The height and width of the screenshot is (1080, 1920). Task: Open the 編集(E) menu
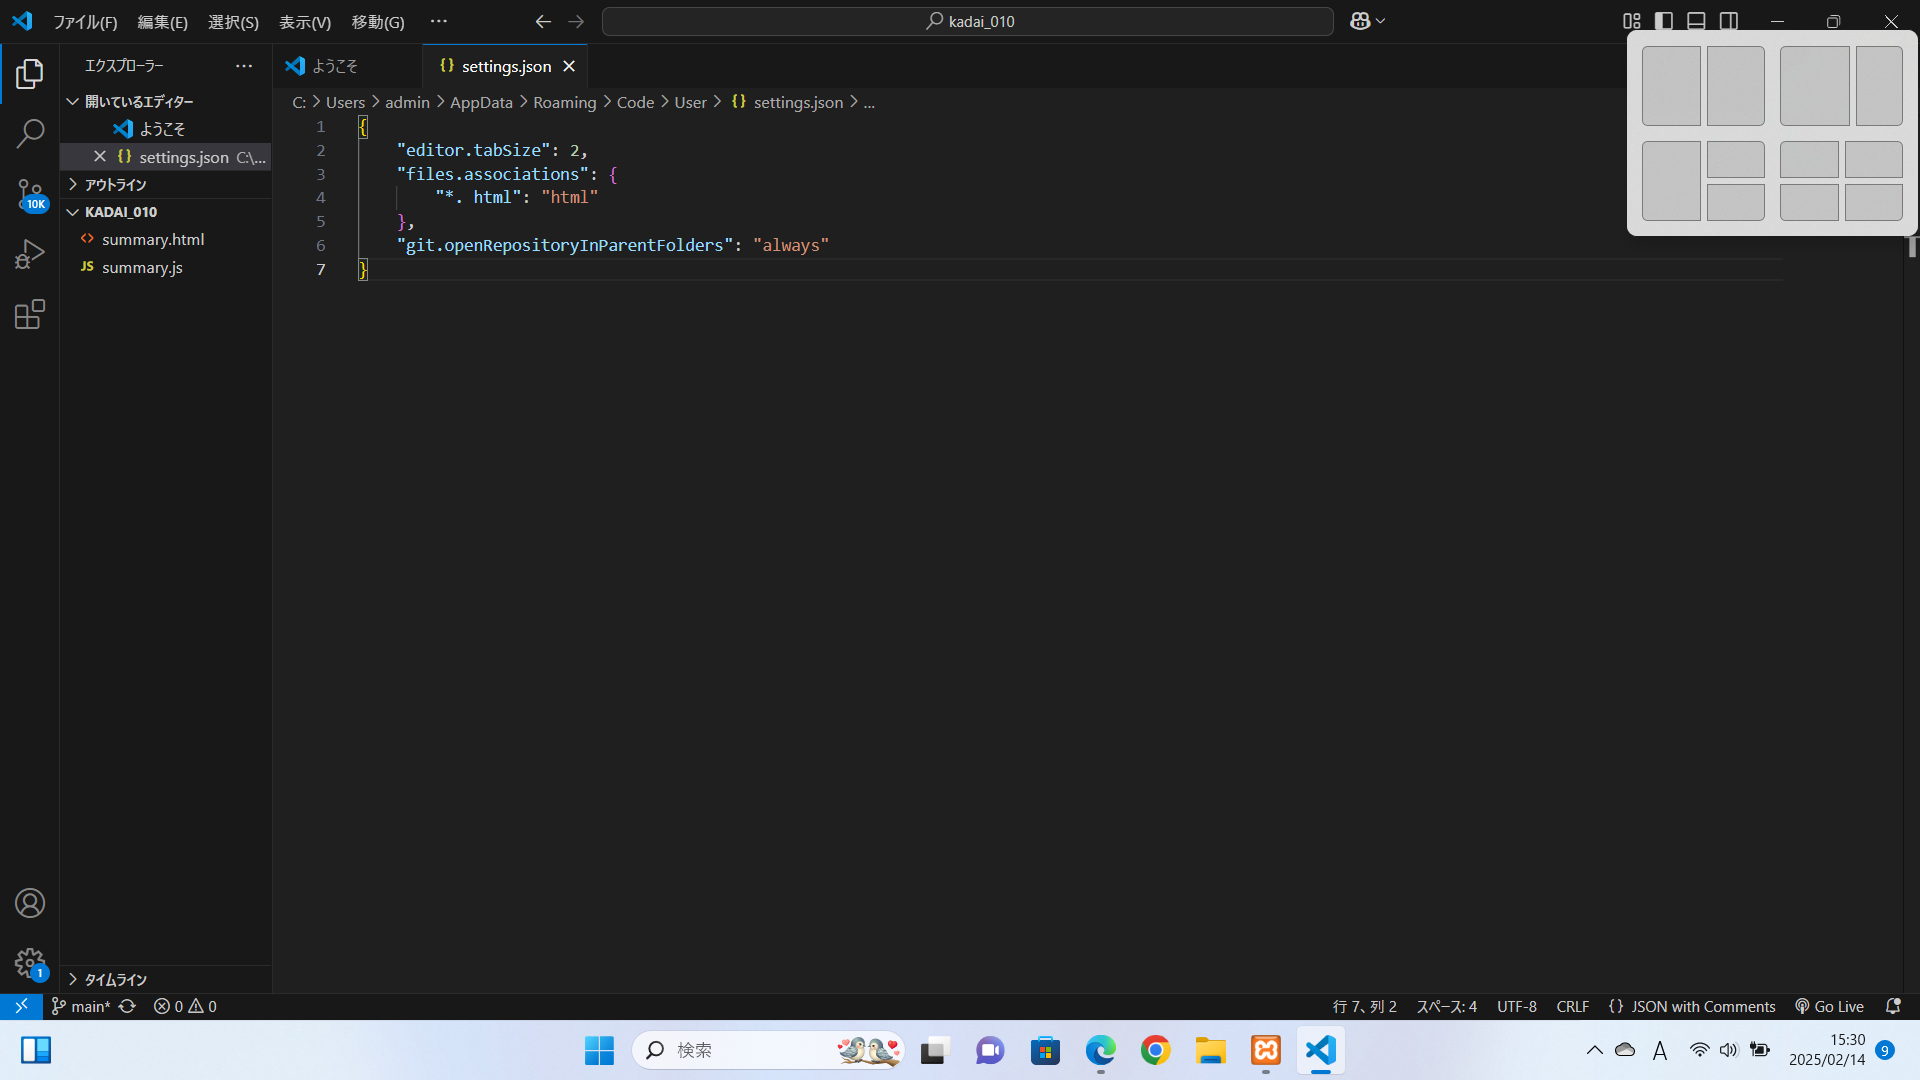[162, 21]
